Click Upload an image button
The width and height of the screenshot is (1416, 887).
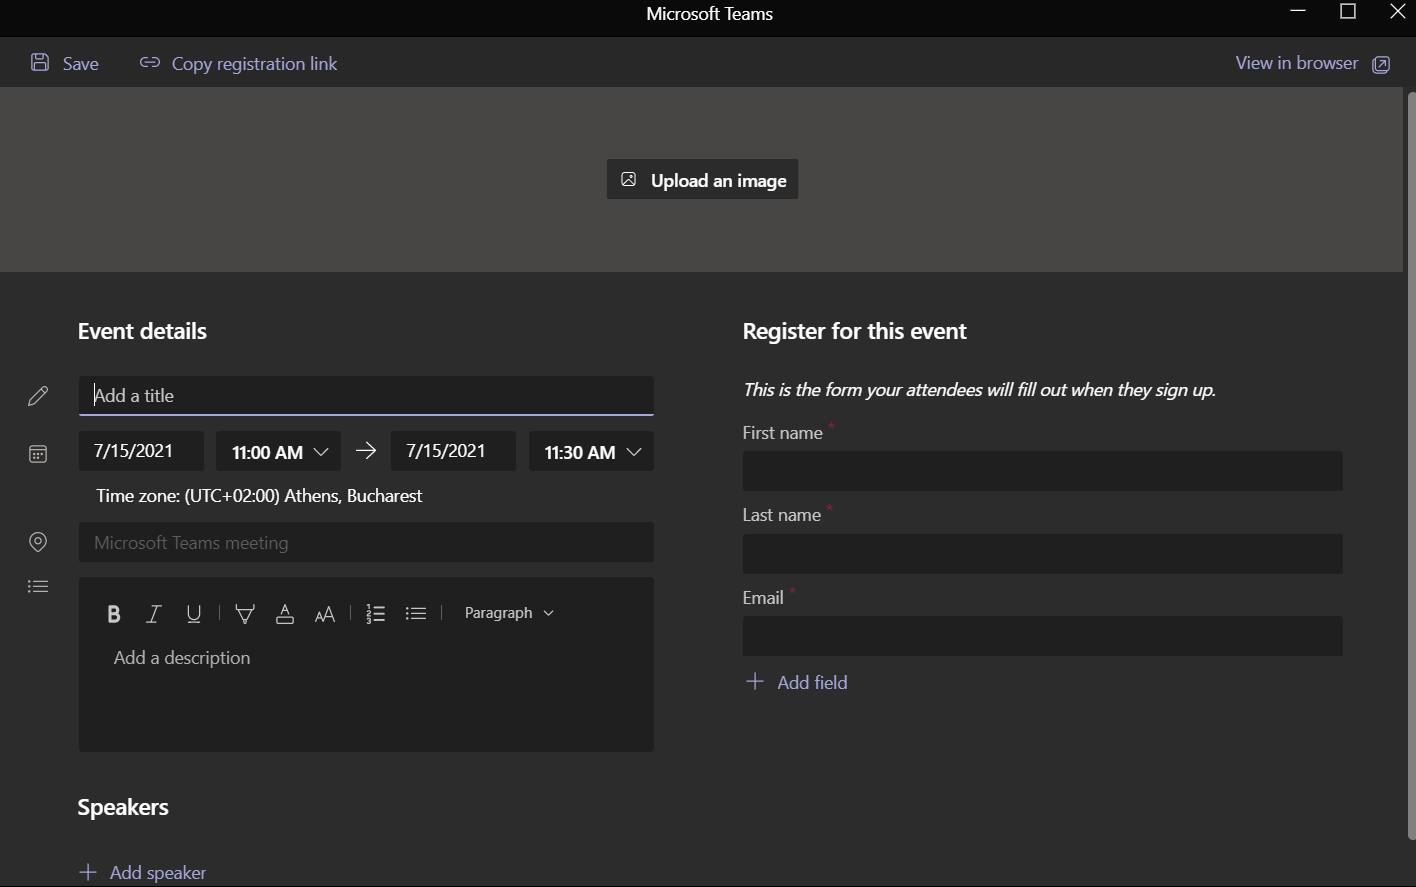(702, 180)
